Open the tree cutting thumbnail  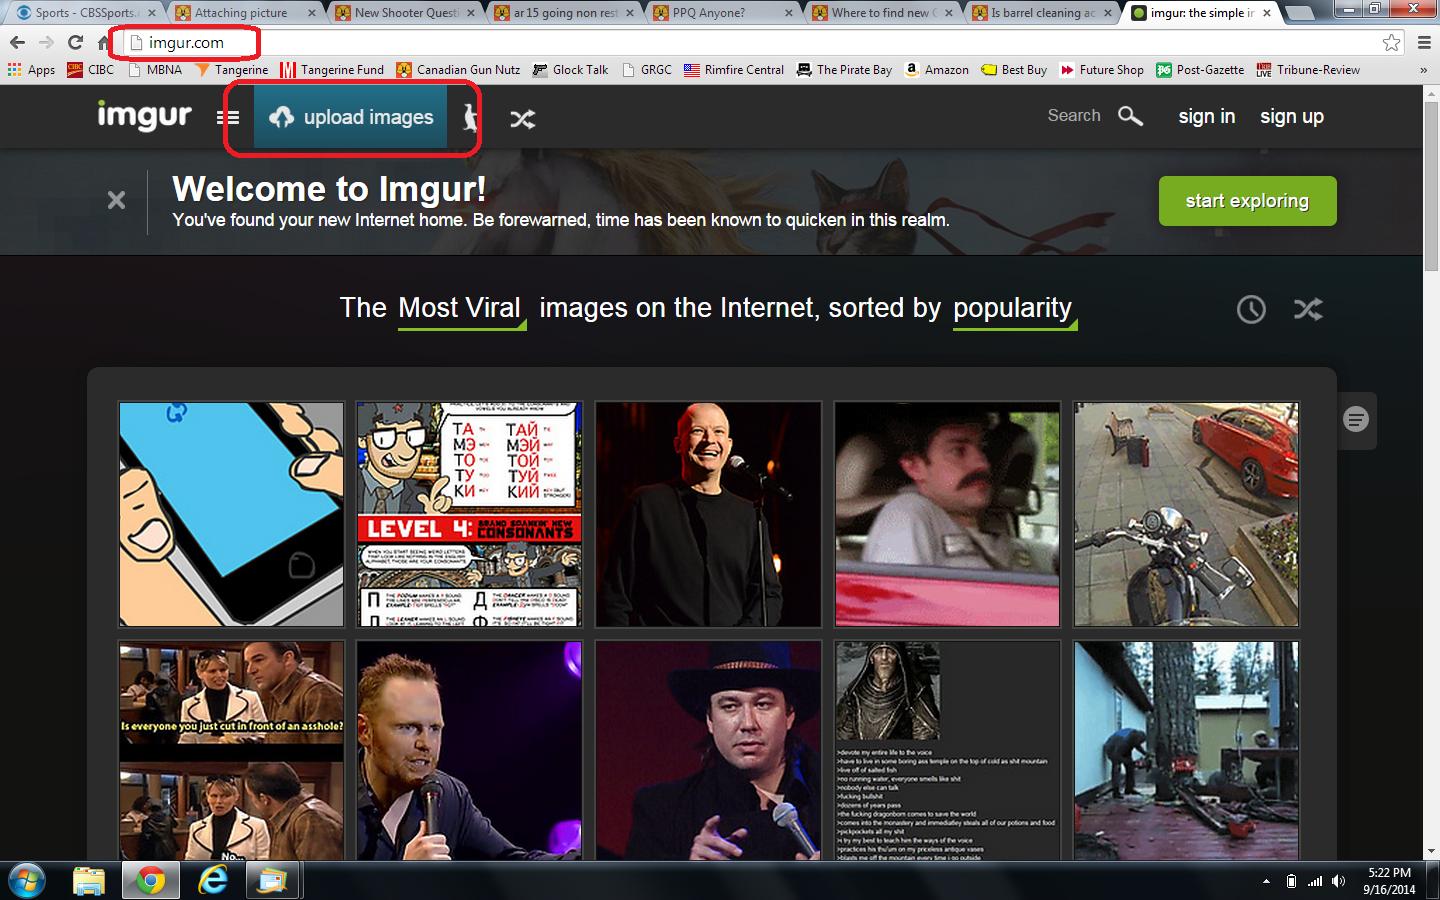1186,750
